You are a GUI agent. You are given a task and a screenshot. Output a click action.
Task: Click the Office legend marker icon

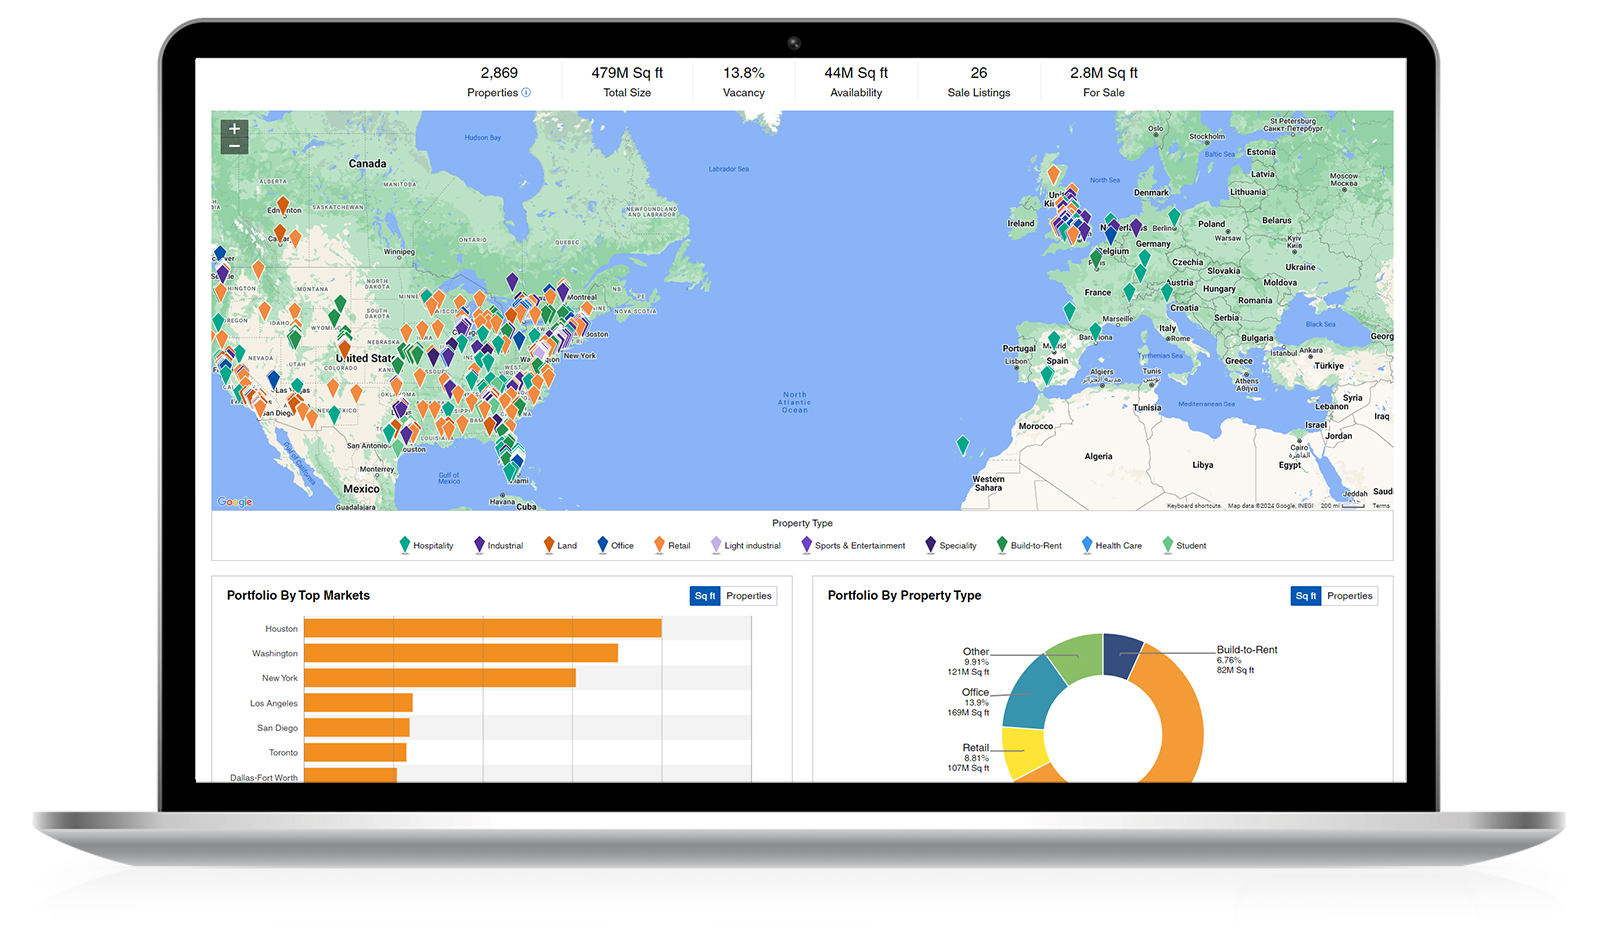pos(602,545)
